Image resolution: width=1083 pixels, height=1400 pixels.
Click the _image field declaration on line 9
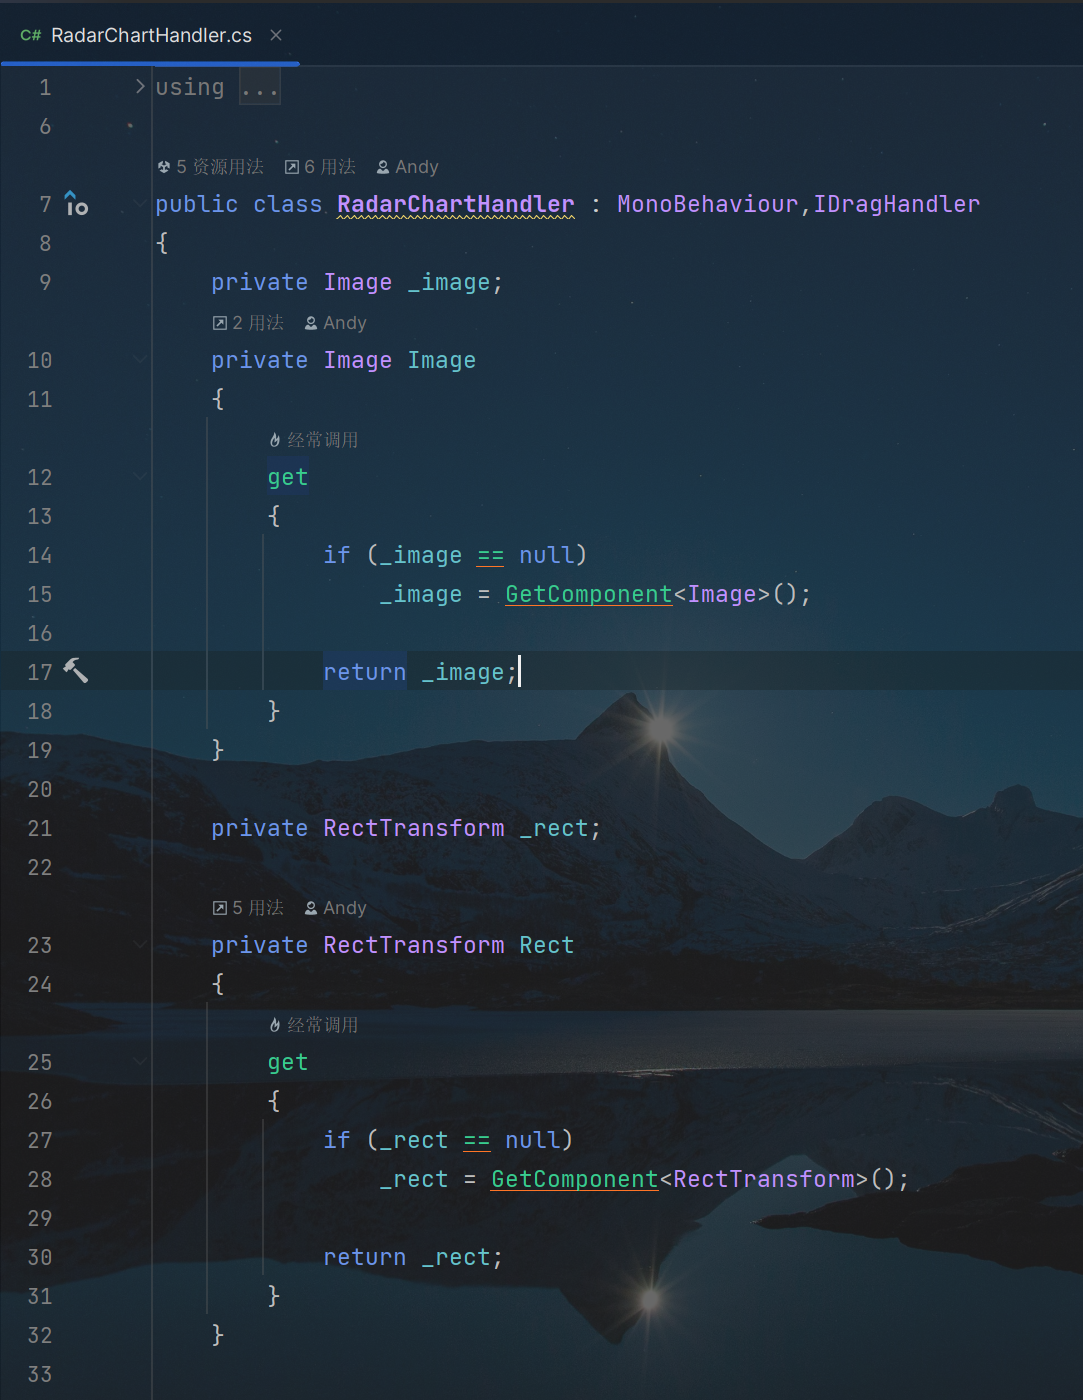click(x=449, y=282)
